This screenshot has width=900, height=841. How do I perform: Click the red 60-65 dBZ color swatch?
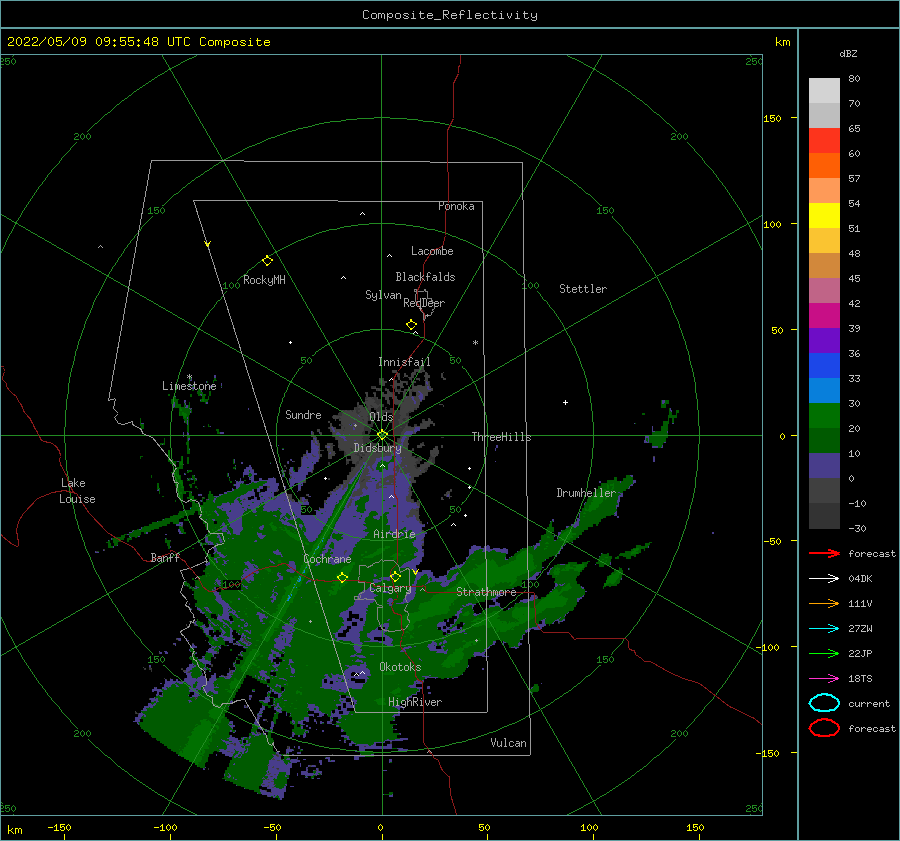(824, 140)
